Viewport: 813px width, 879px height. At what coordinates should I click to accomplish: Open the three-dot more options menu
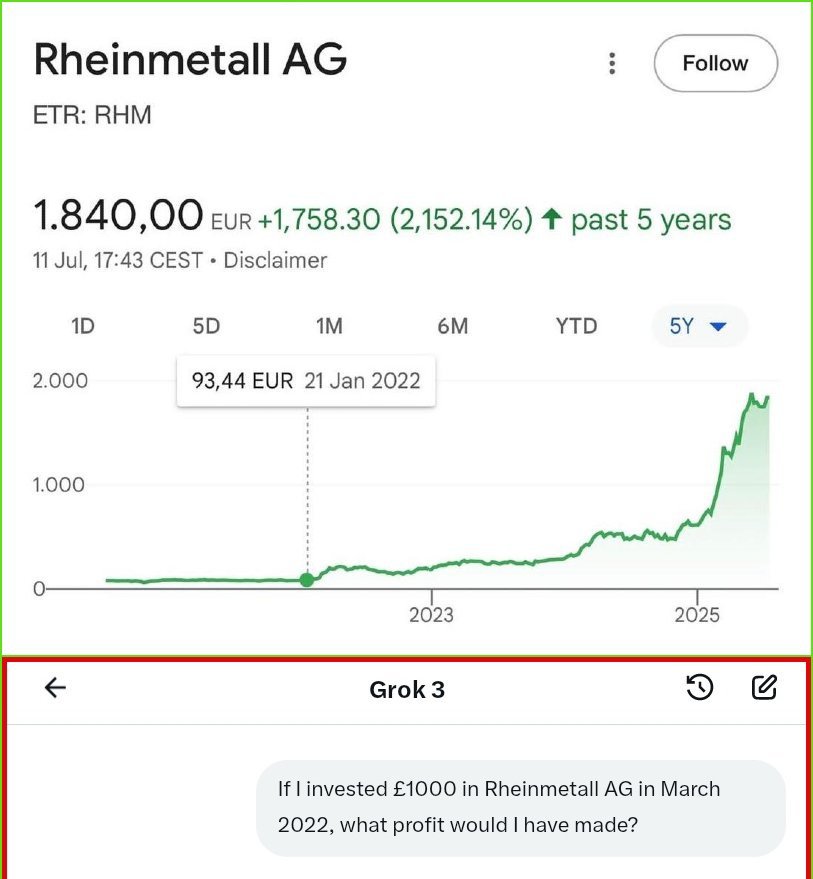pos(612,63)
